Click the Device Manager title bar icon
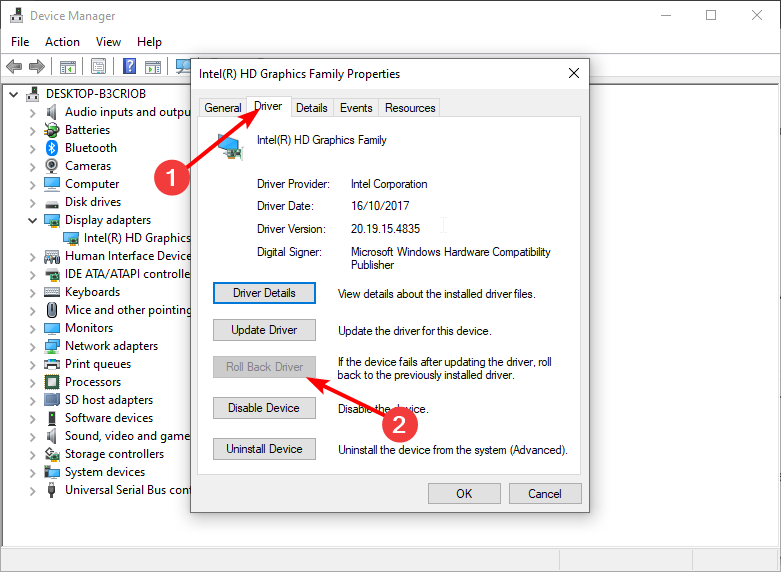Image resolution: width=781 pixels, height=572 pixels. coord(16,15)
